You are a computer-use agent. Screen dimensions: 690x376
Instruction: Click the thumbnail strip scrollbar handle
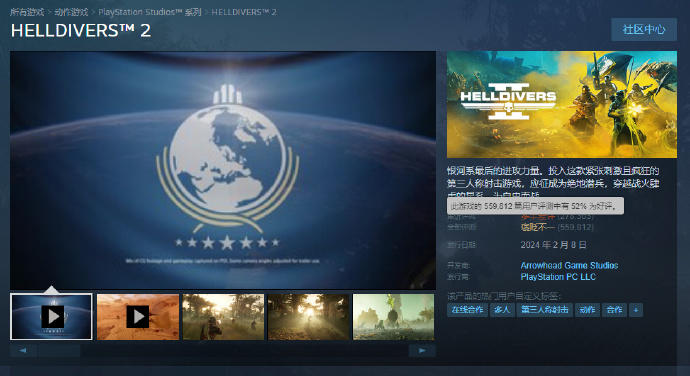59,350
